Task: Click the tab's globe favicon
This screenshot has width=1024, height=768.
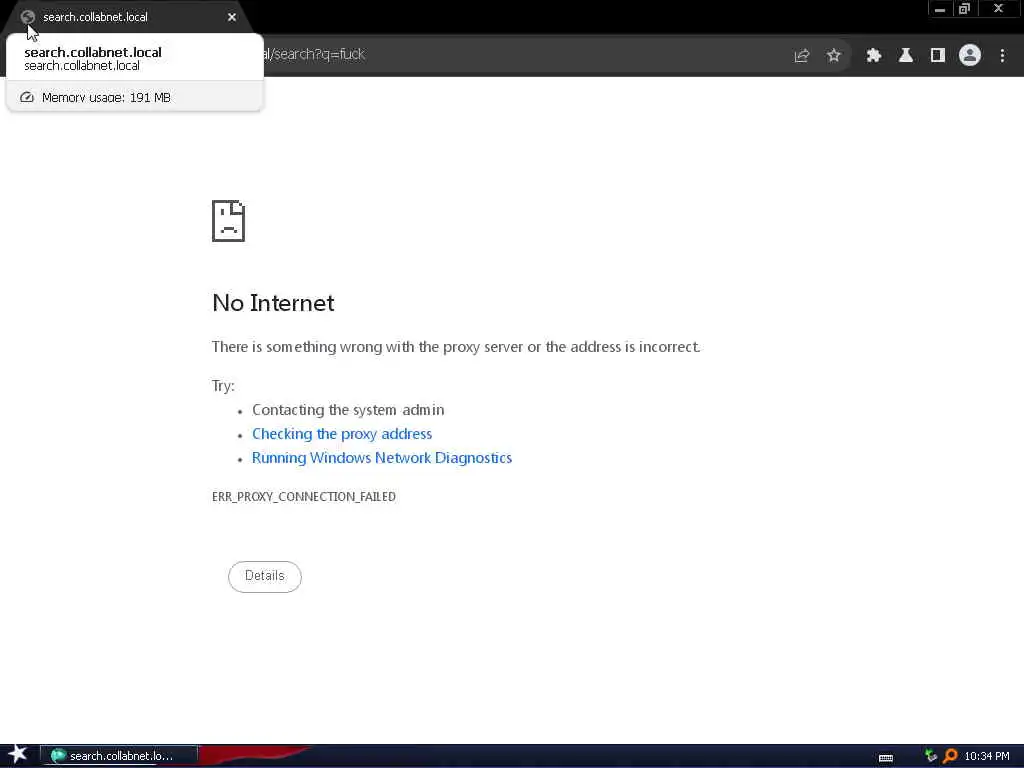Action: [x=27, y=17]
